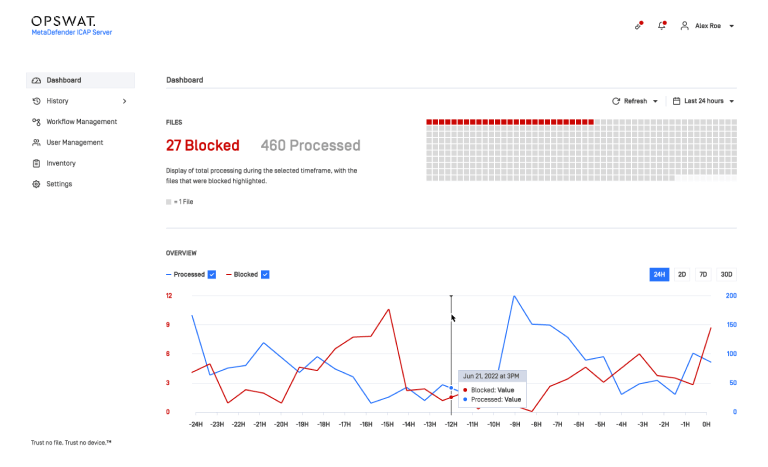768x467 pixels.
Task: Select the Workflow Management nodes icon
Action: (36, 122)
